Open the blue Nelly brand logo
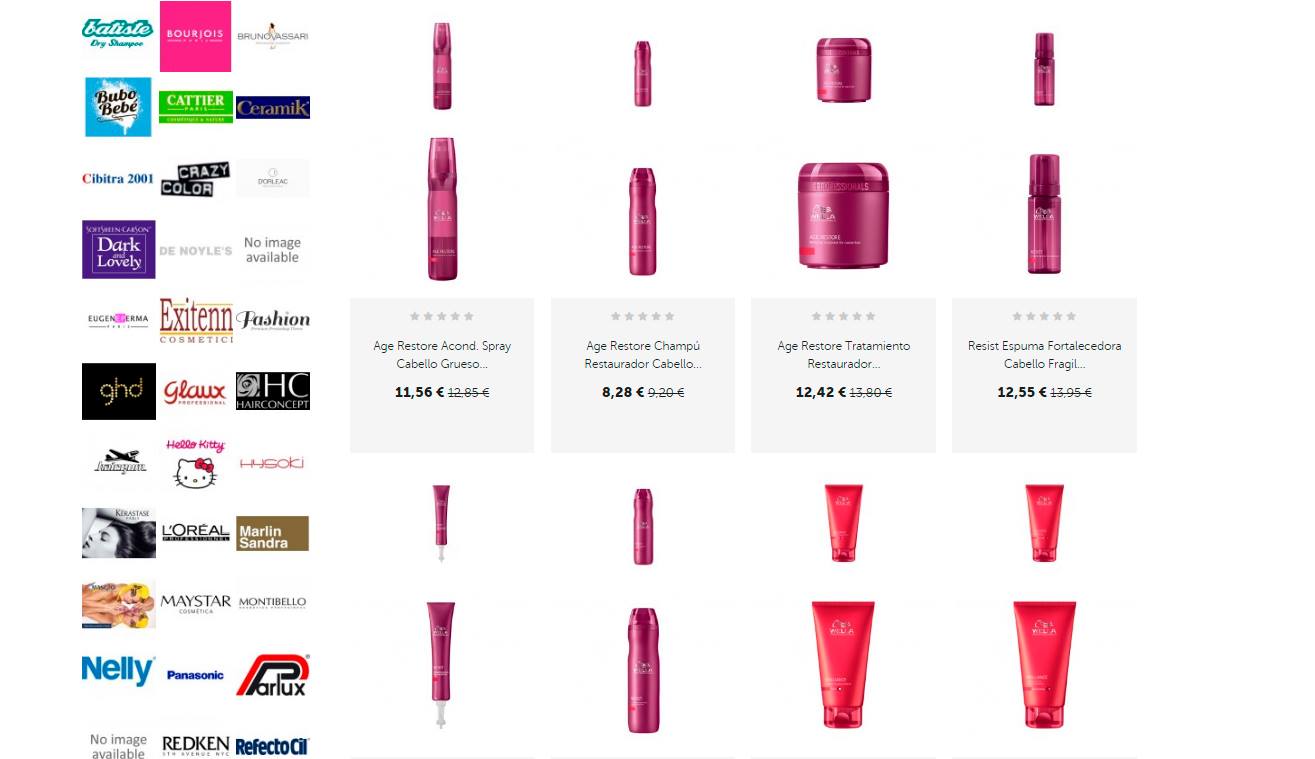 point(118,670)
